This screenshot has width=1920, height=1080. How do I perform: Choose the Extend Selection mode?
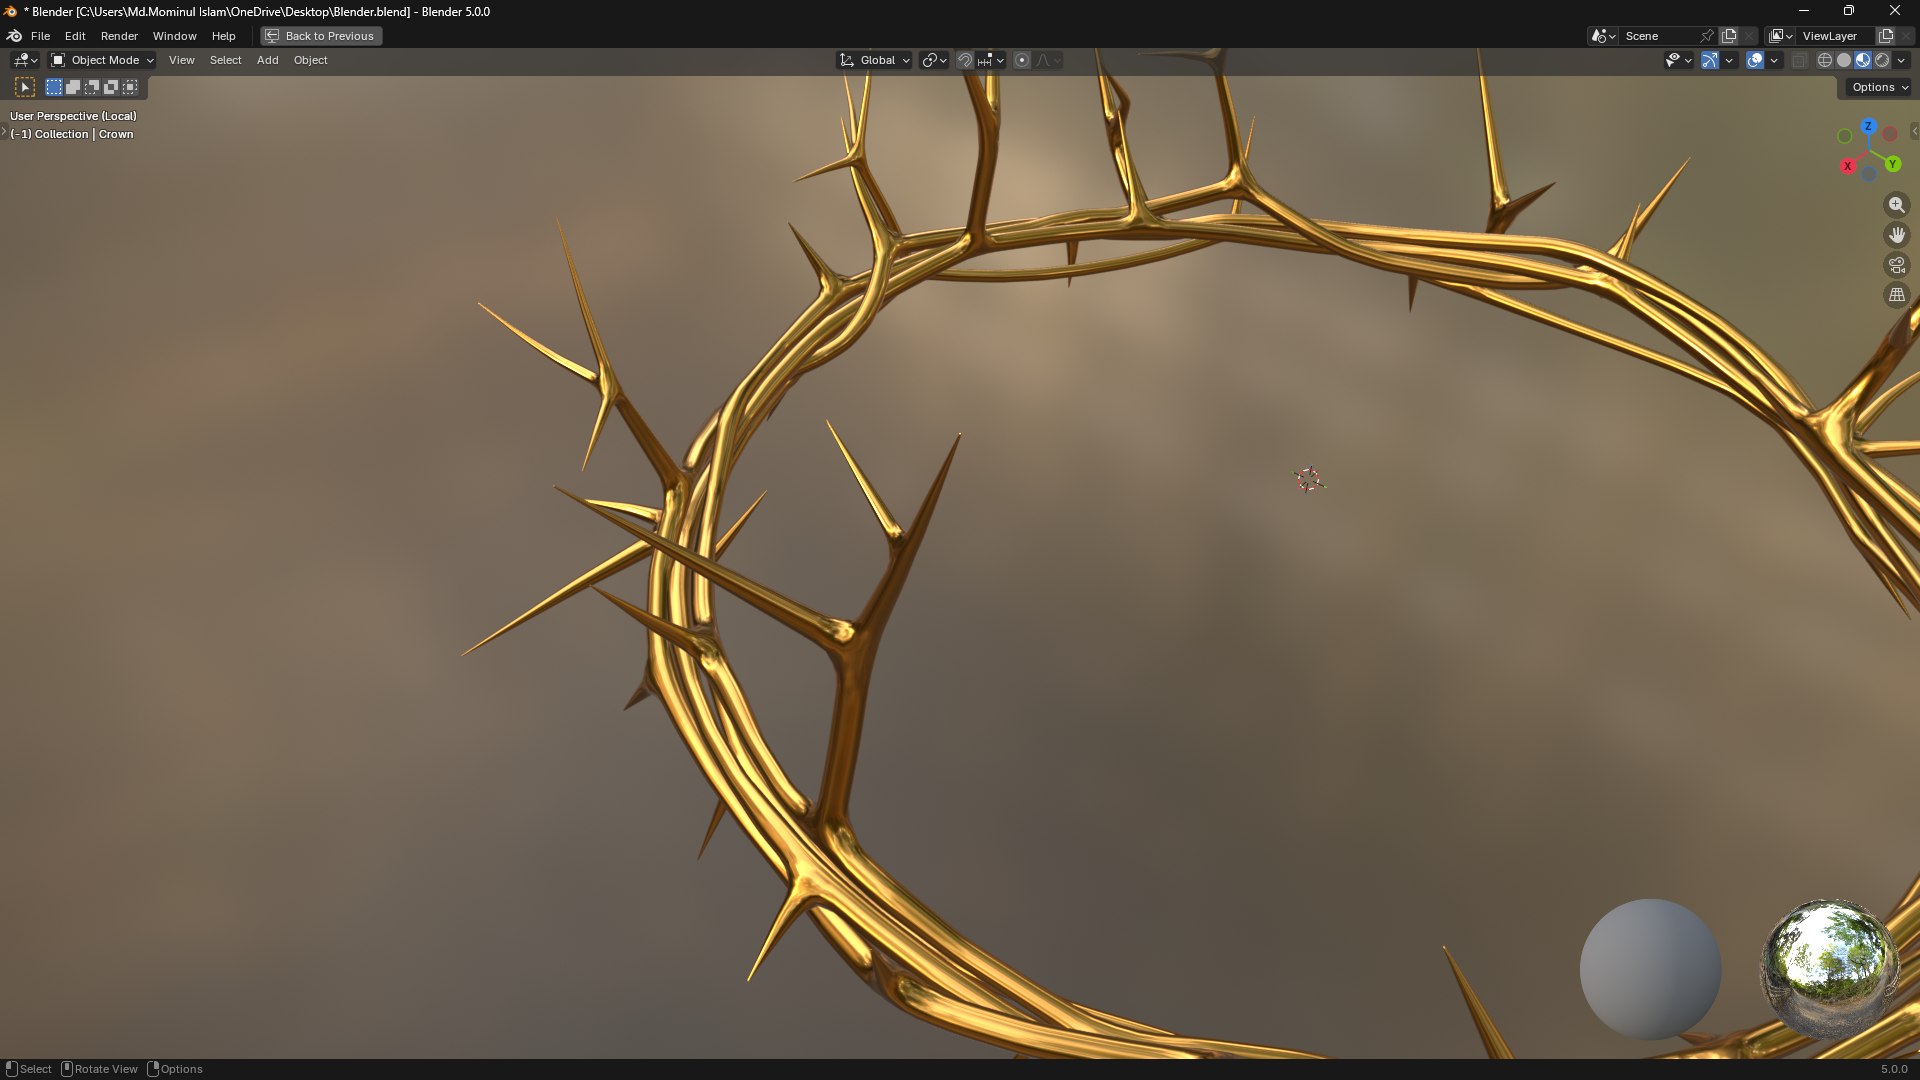pyautogui.click(x=73, y=87)
